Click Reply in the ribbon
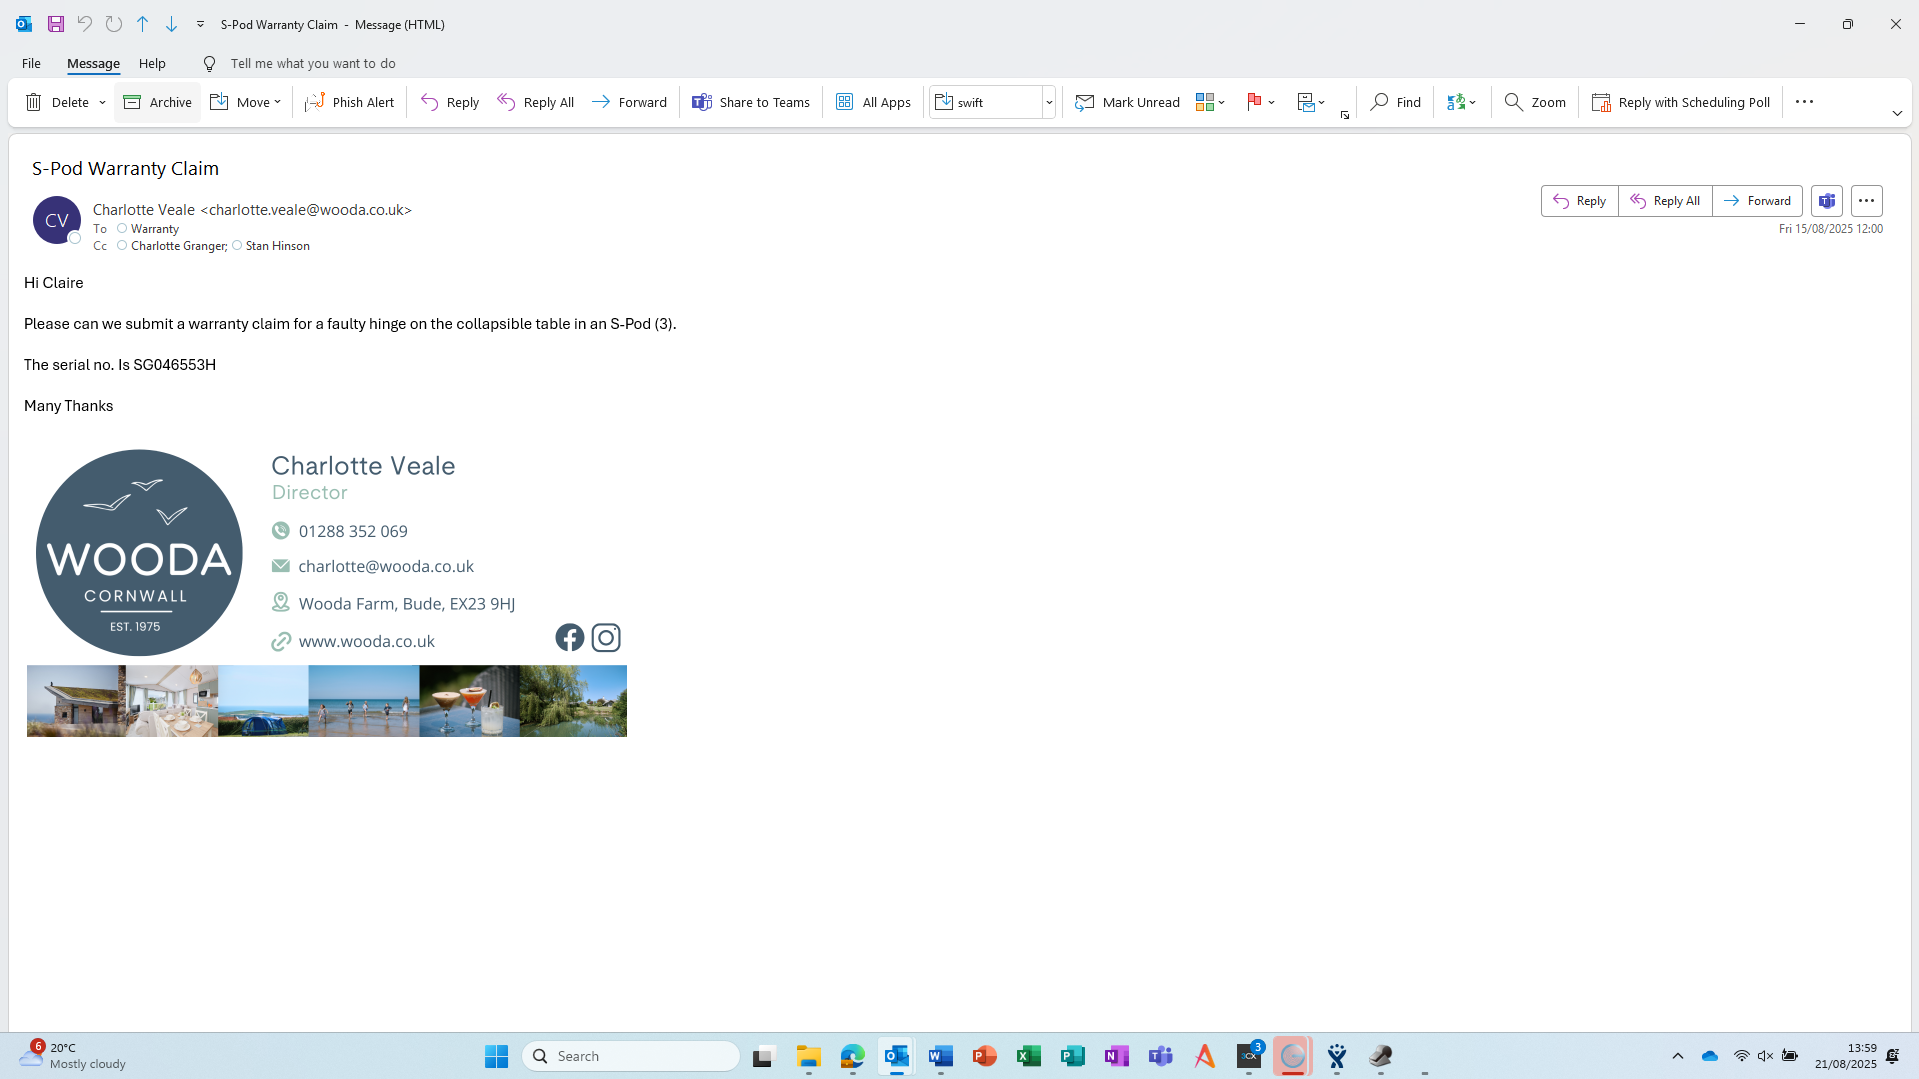The height and width of the screenshot is (1079, 1919). point(450,102)
